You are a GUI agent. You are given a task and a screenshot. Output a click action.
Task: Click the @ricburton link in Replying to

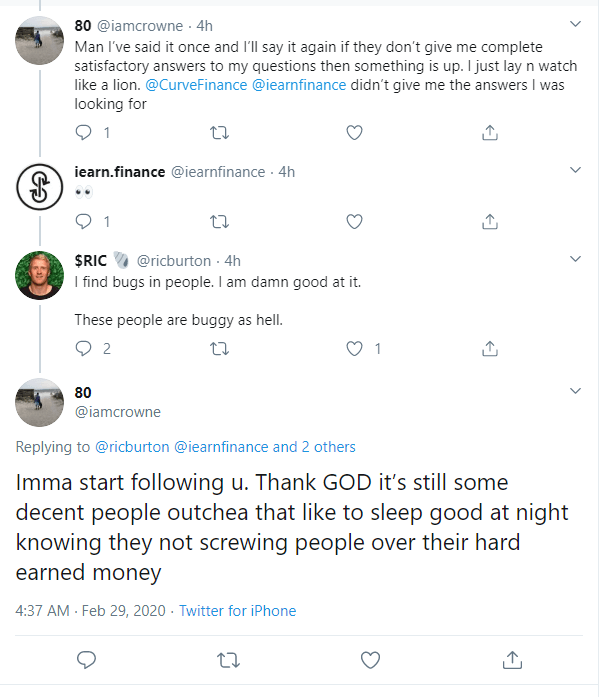133,447
